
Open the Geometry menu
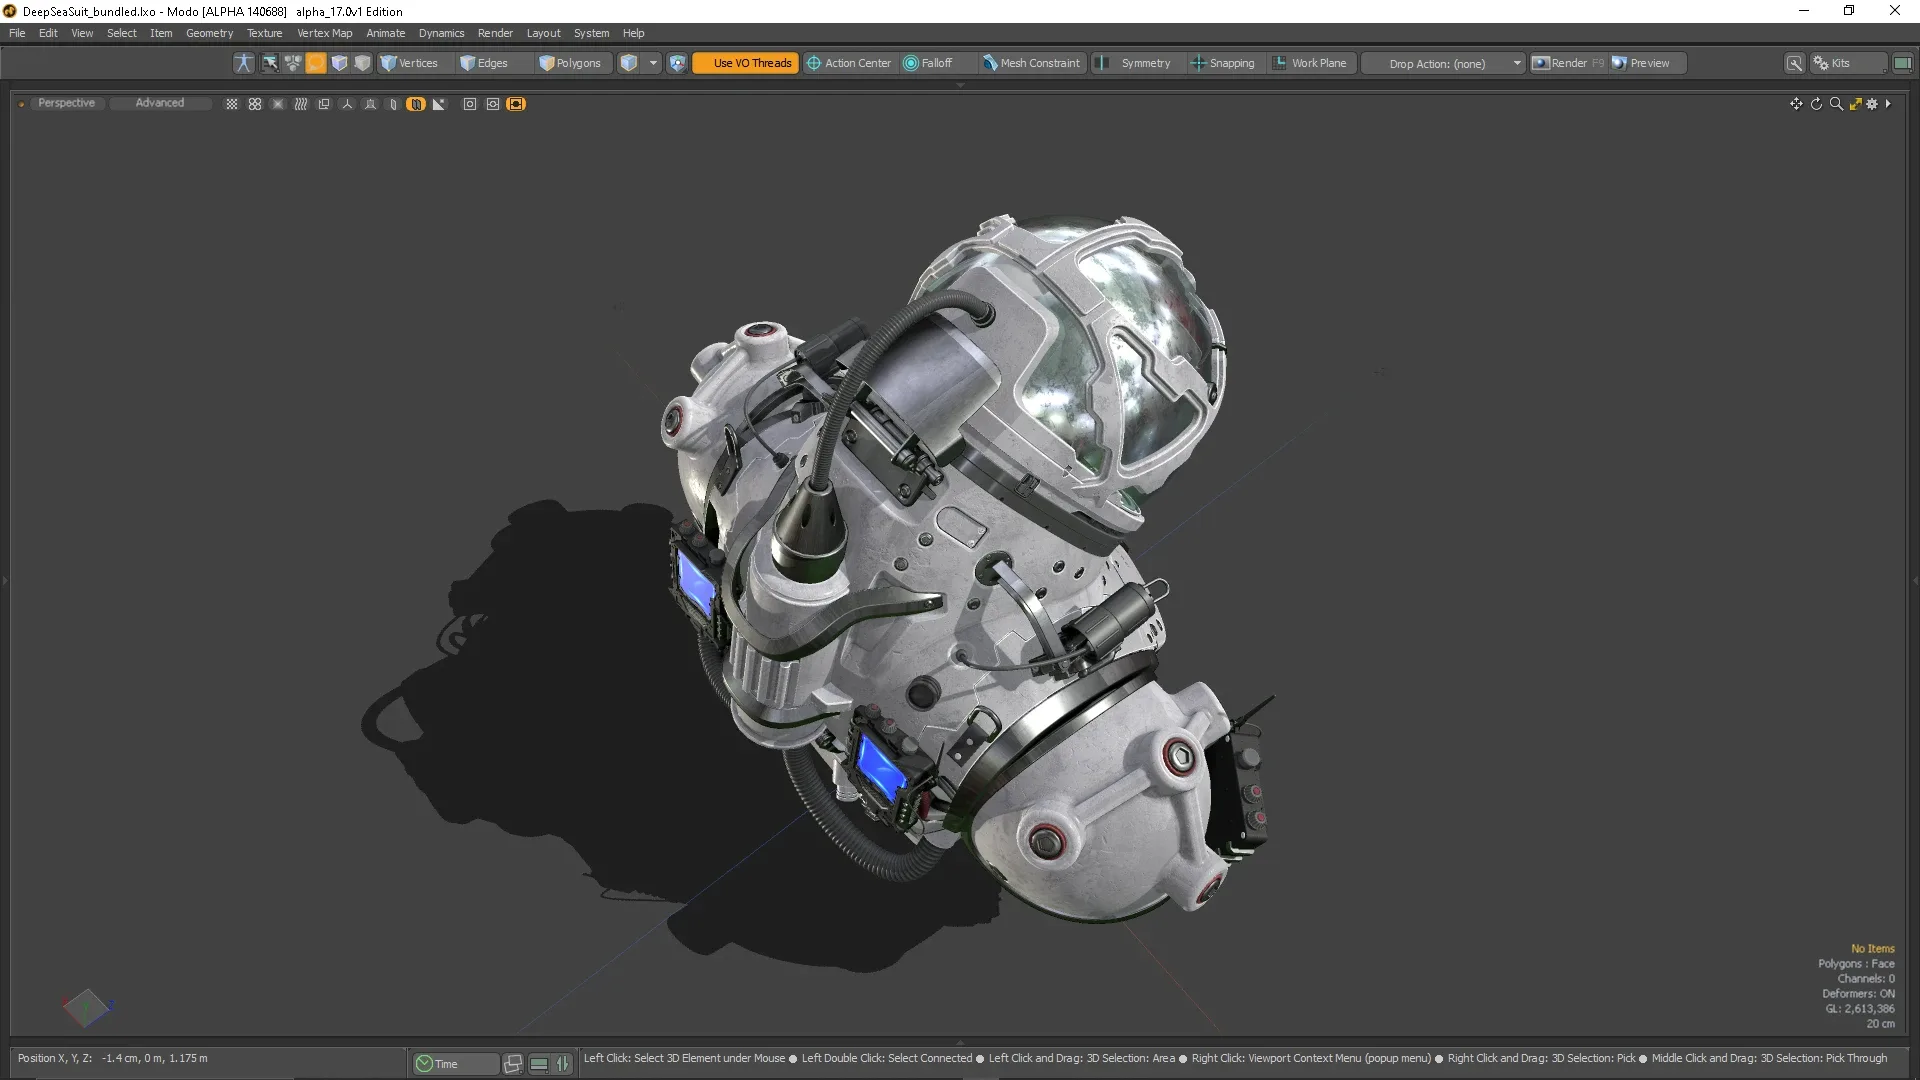[209, 33]
